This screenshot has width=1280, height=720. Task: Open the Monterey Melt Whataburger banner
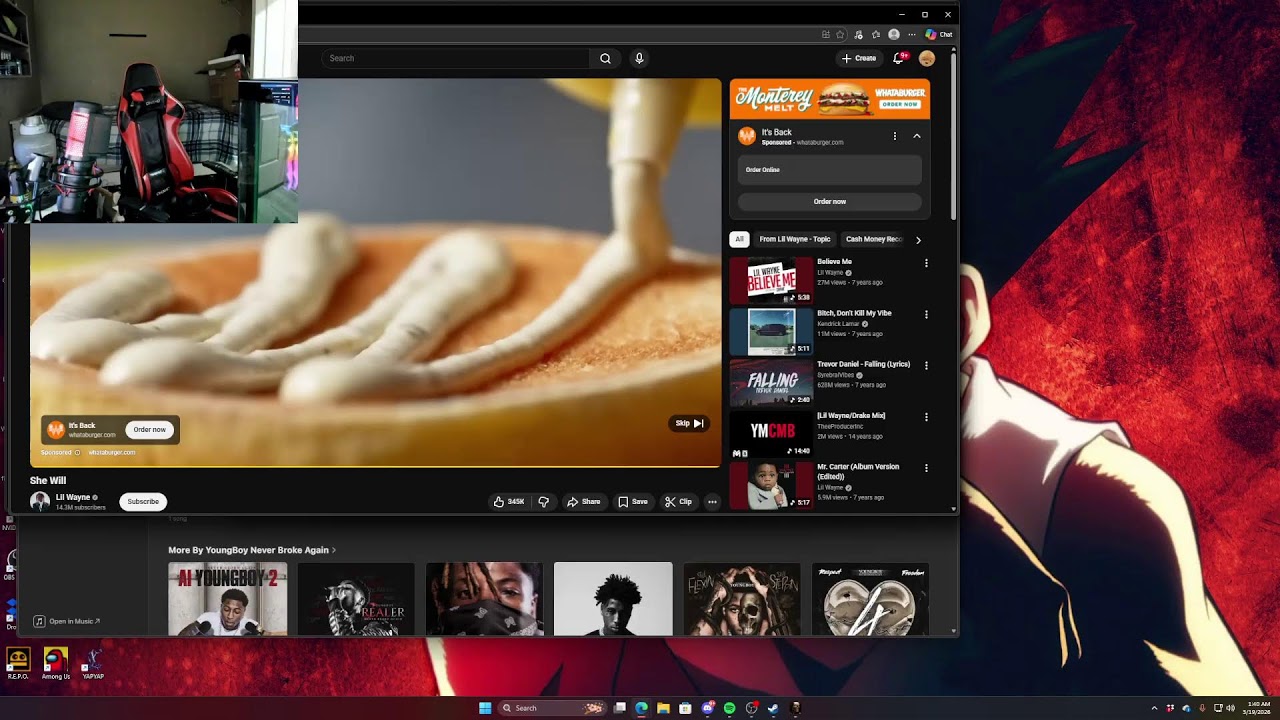pyautogui.click(x=830, y=99)
